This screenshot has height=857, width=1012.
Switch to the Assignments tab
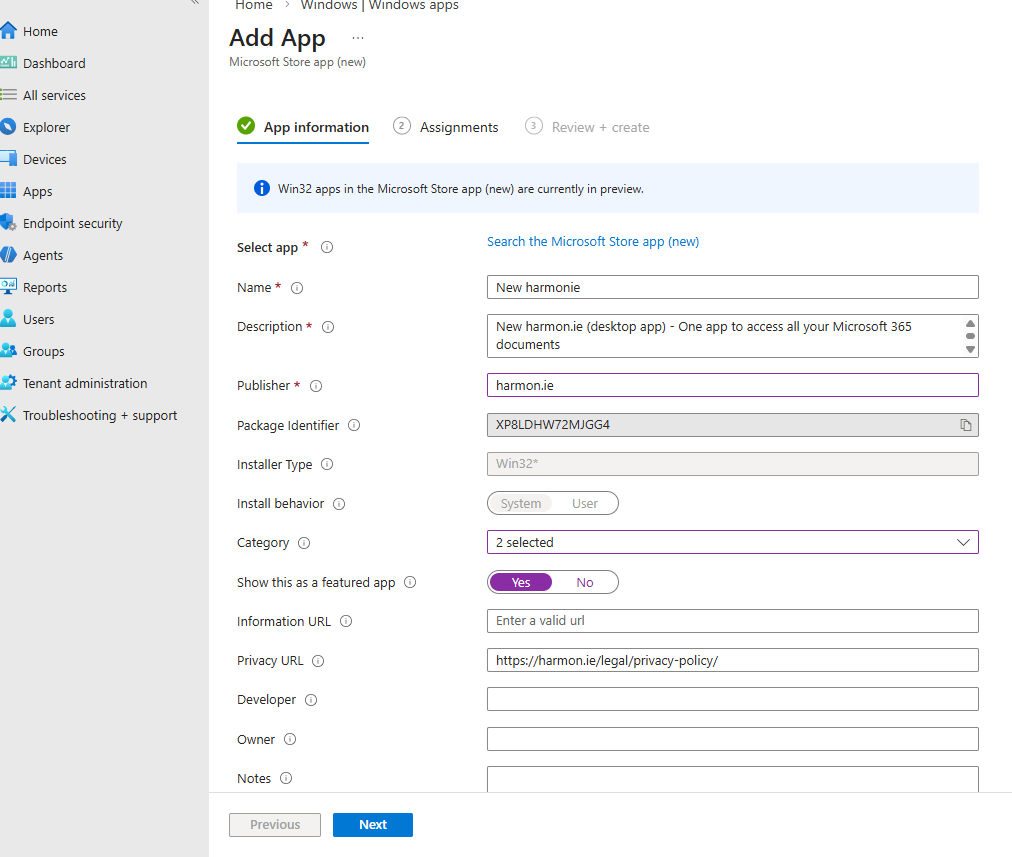pos(459,127)
